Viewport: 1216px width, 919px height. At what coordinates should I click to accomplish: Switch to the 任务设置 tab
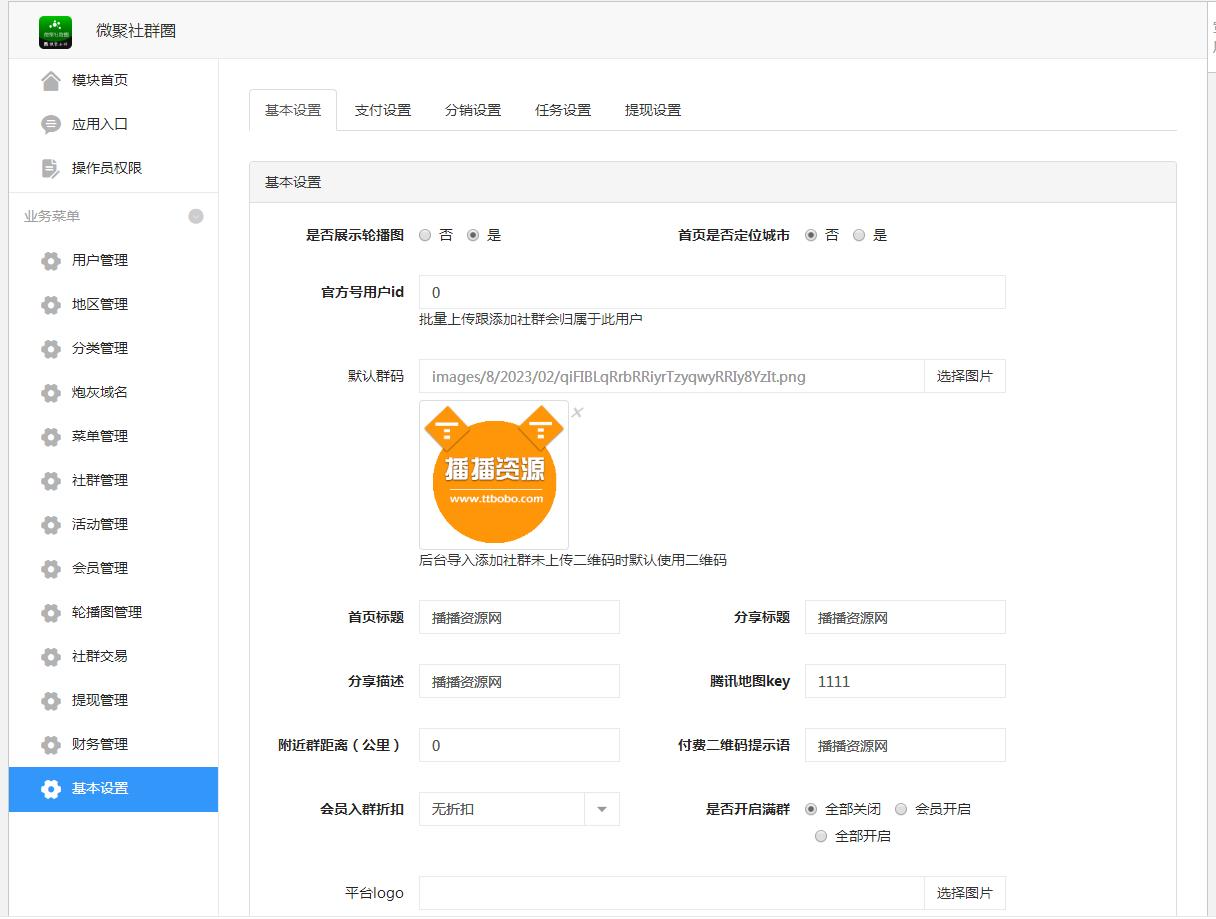click(563, 110)
